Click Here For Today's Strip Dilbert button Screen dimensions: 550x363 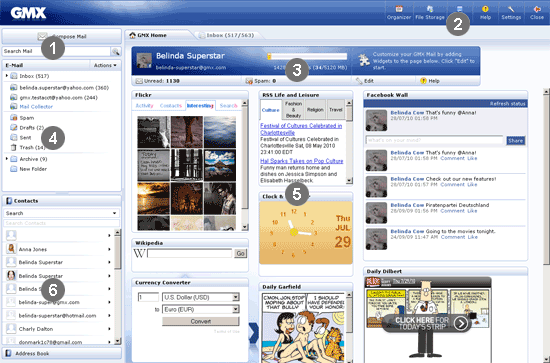click(x=427, y=323)
